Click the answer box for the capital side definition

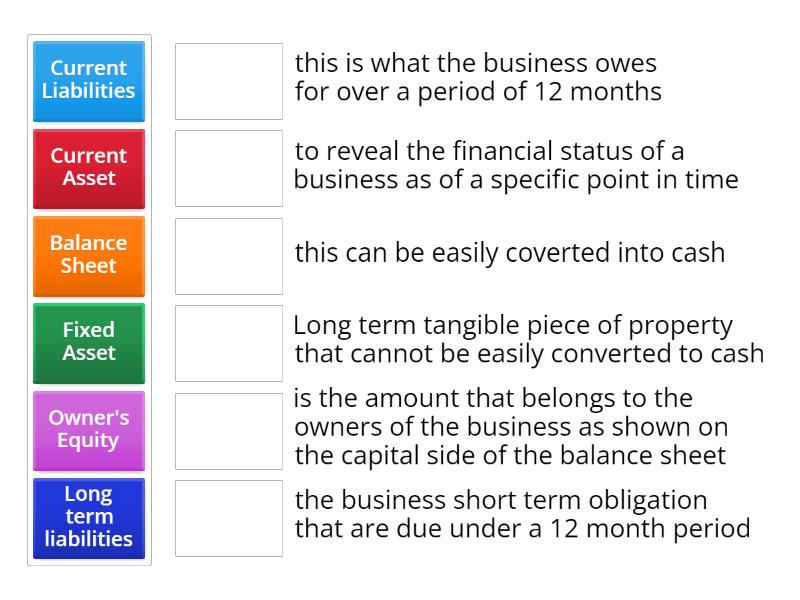(228, 430)
